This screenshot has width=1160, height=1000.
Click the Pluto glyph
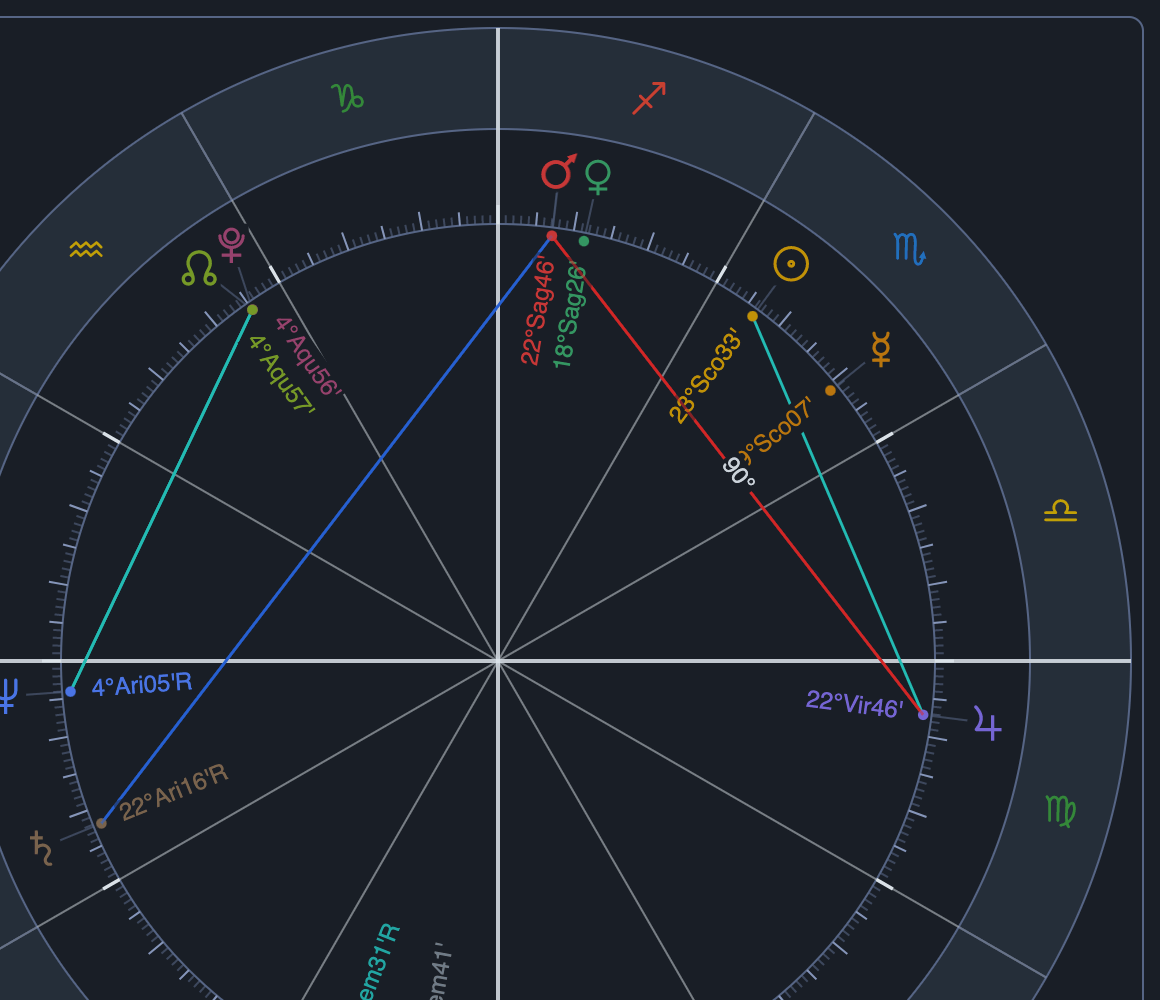pyautogui.click(x=232, y=245)
